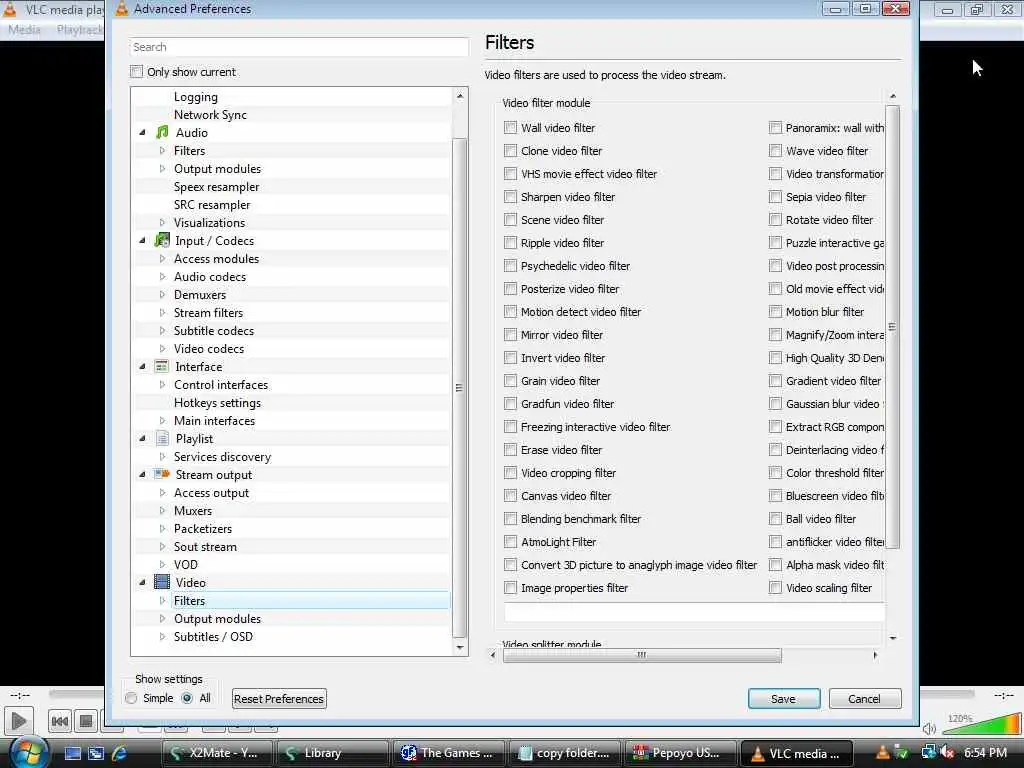Switch to VLC media taskbar window
The height and width of the screenshot is (768, 1024).
pyautogui.click(x=797, y=753)
